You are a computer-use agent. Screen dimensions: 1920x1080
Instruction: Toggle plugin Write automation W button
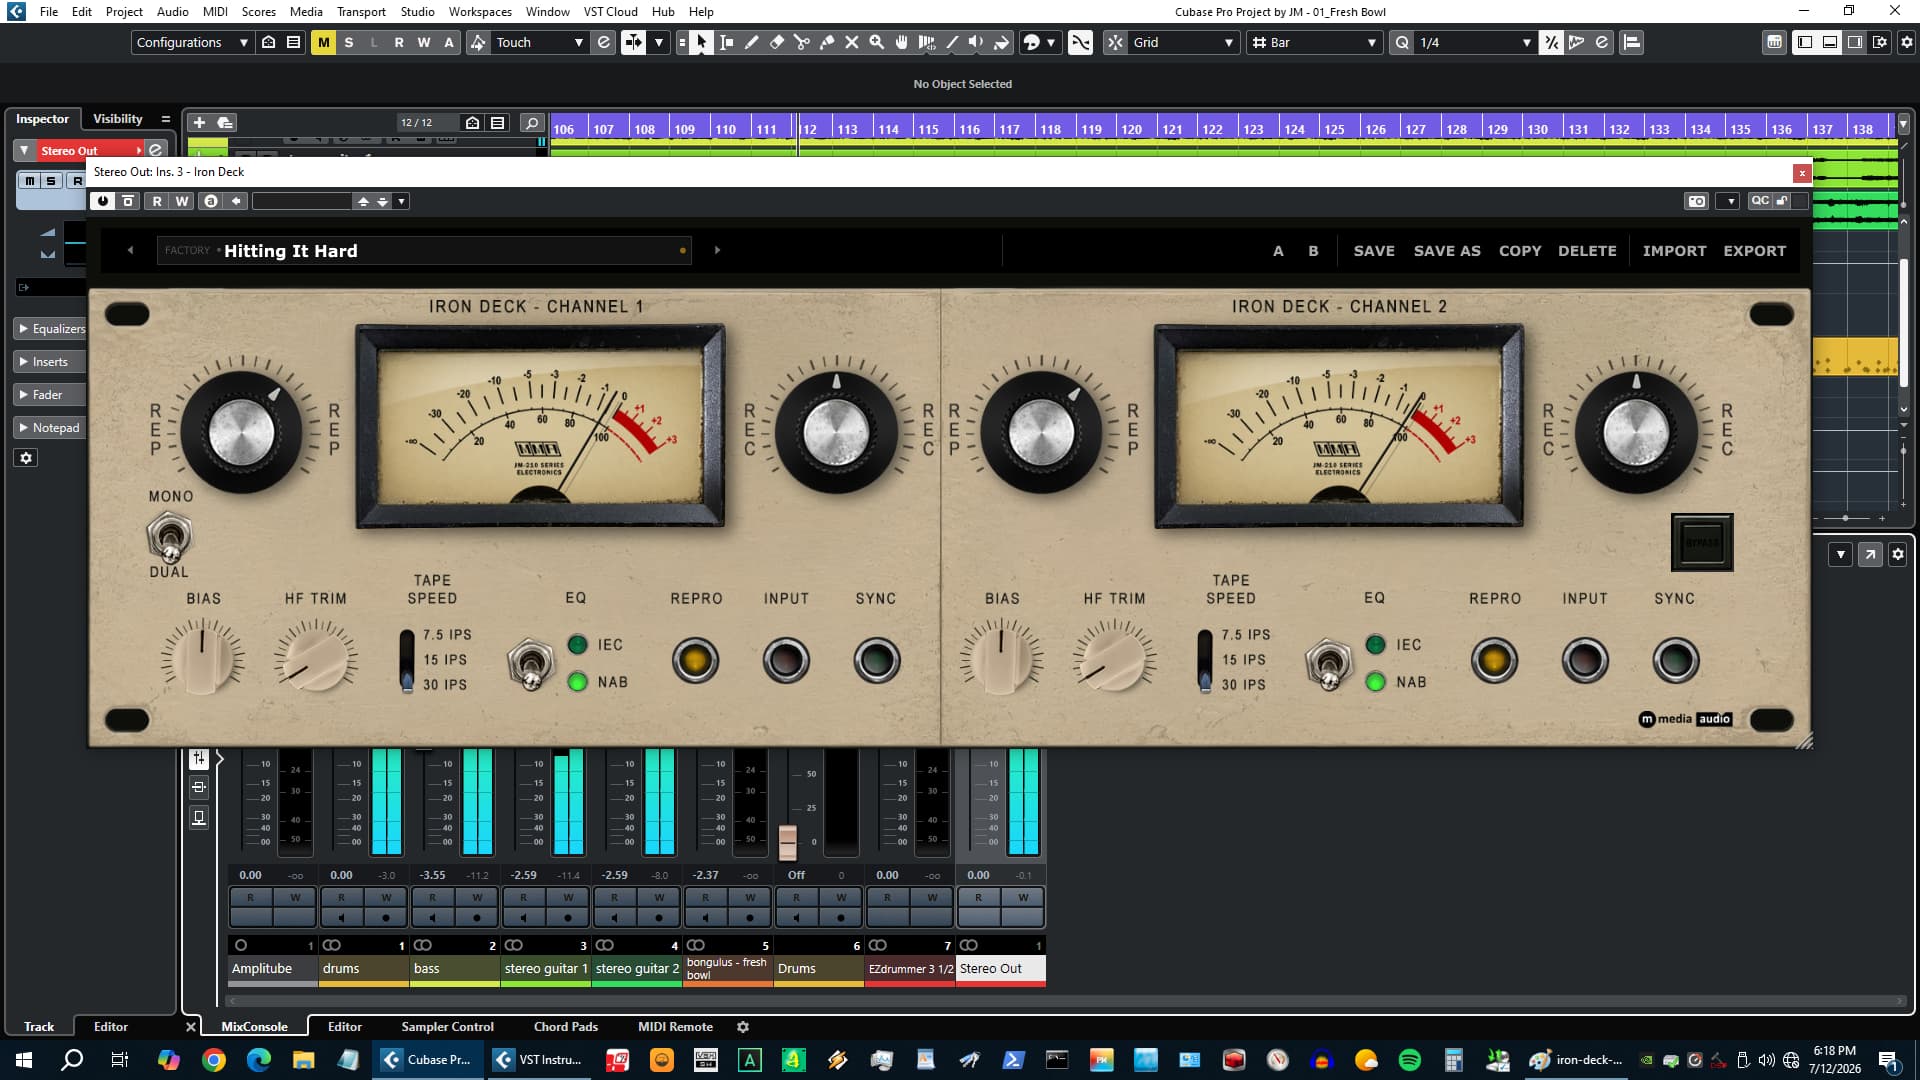182,201
